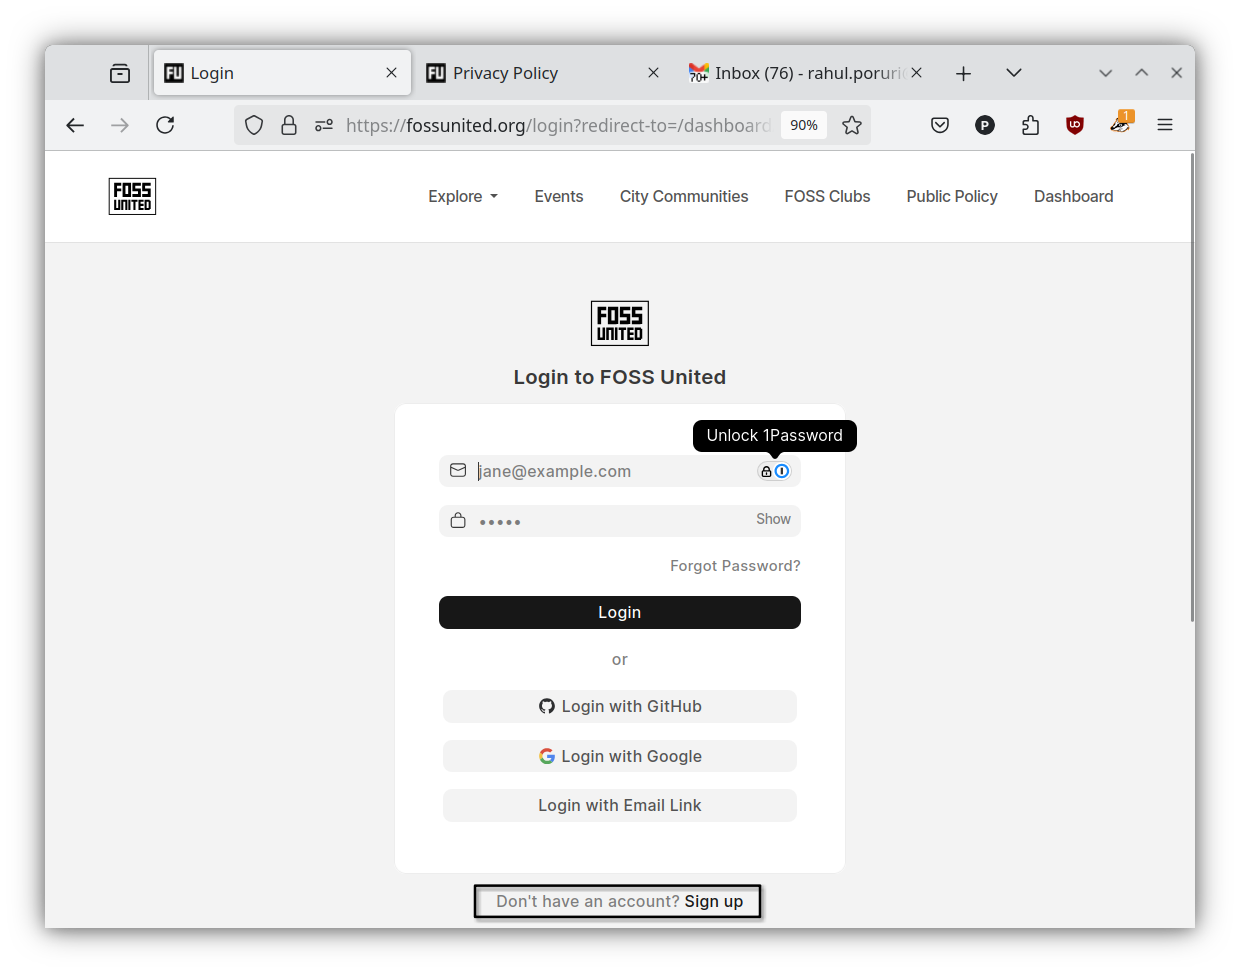Save page to Pocket
The height and width of the screenshot is (973, 1240).
tap(940, 125)
